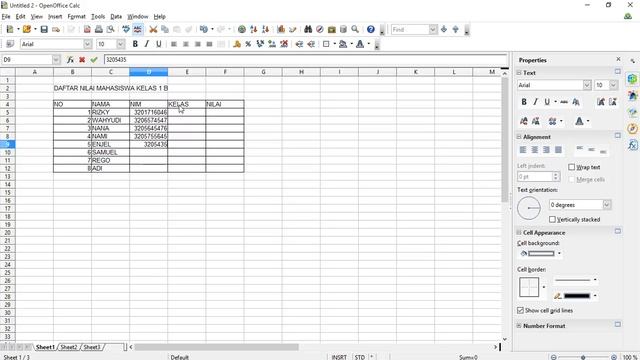The height and width of the screenshot is (360, 640).
Task: Open the sidebar font name dropdown
Action: coord(587,85)
